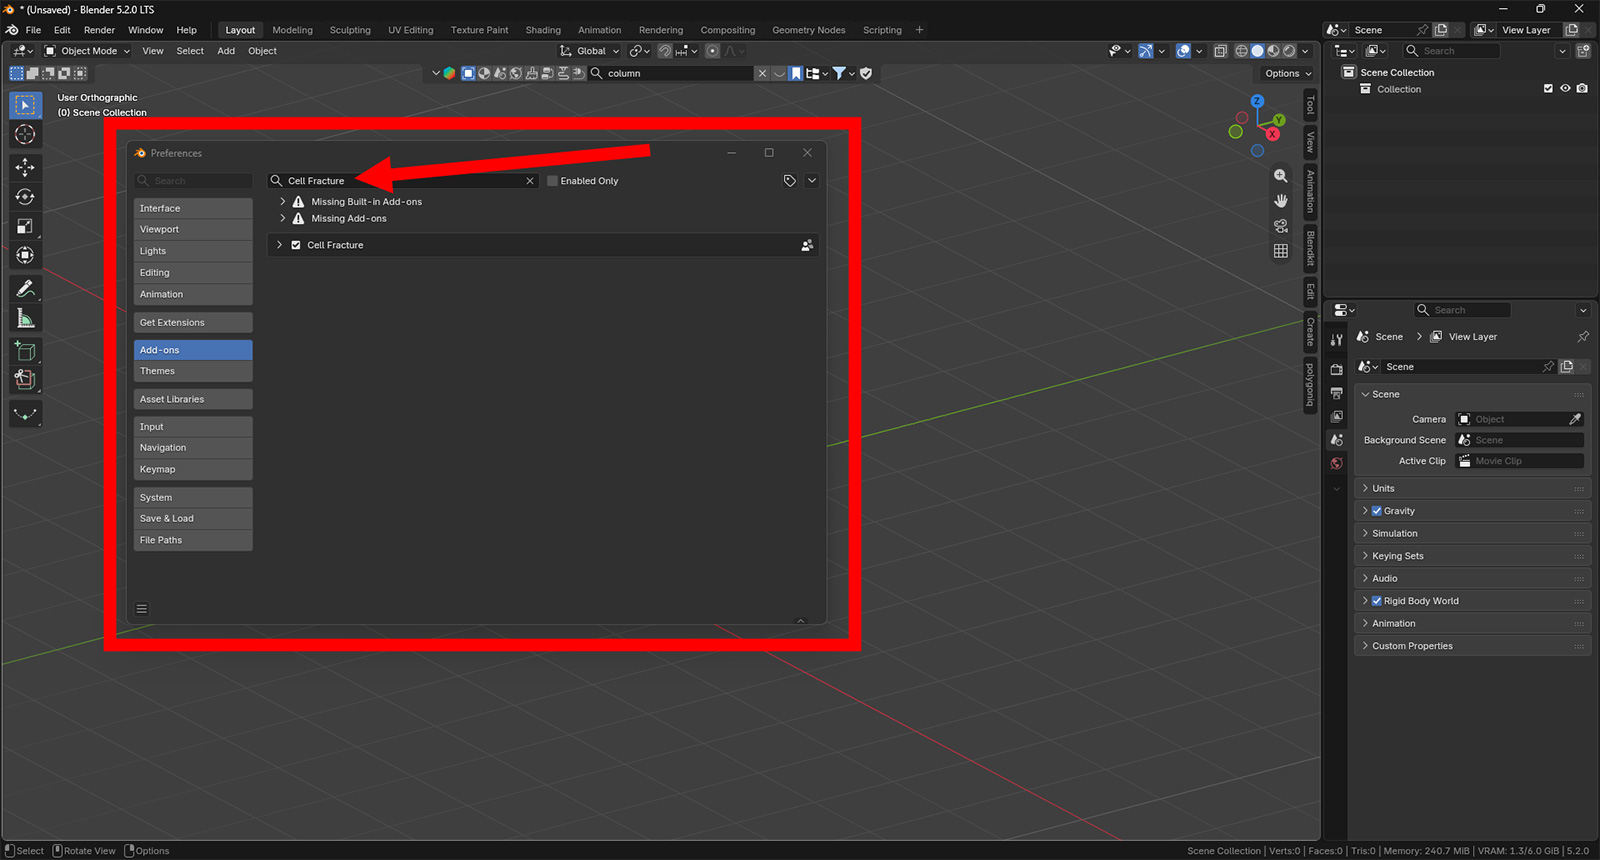This screenshot has width=1600, height=860.
Task: Expand the Missing Add-ons row
Action: pyautogui.click(x=283, y=219)
